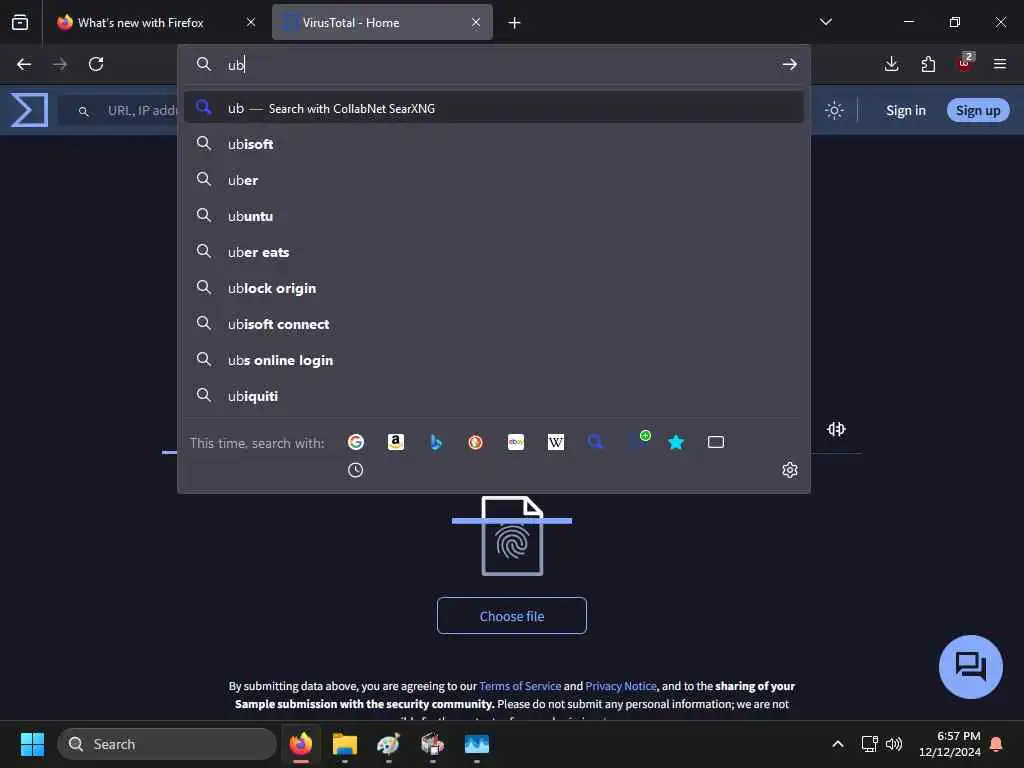Search this time with DuckDuckGo

pyautogui.click(x=475, y=442)
